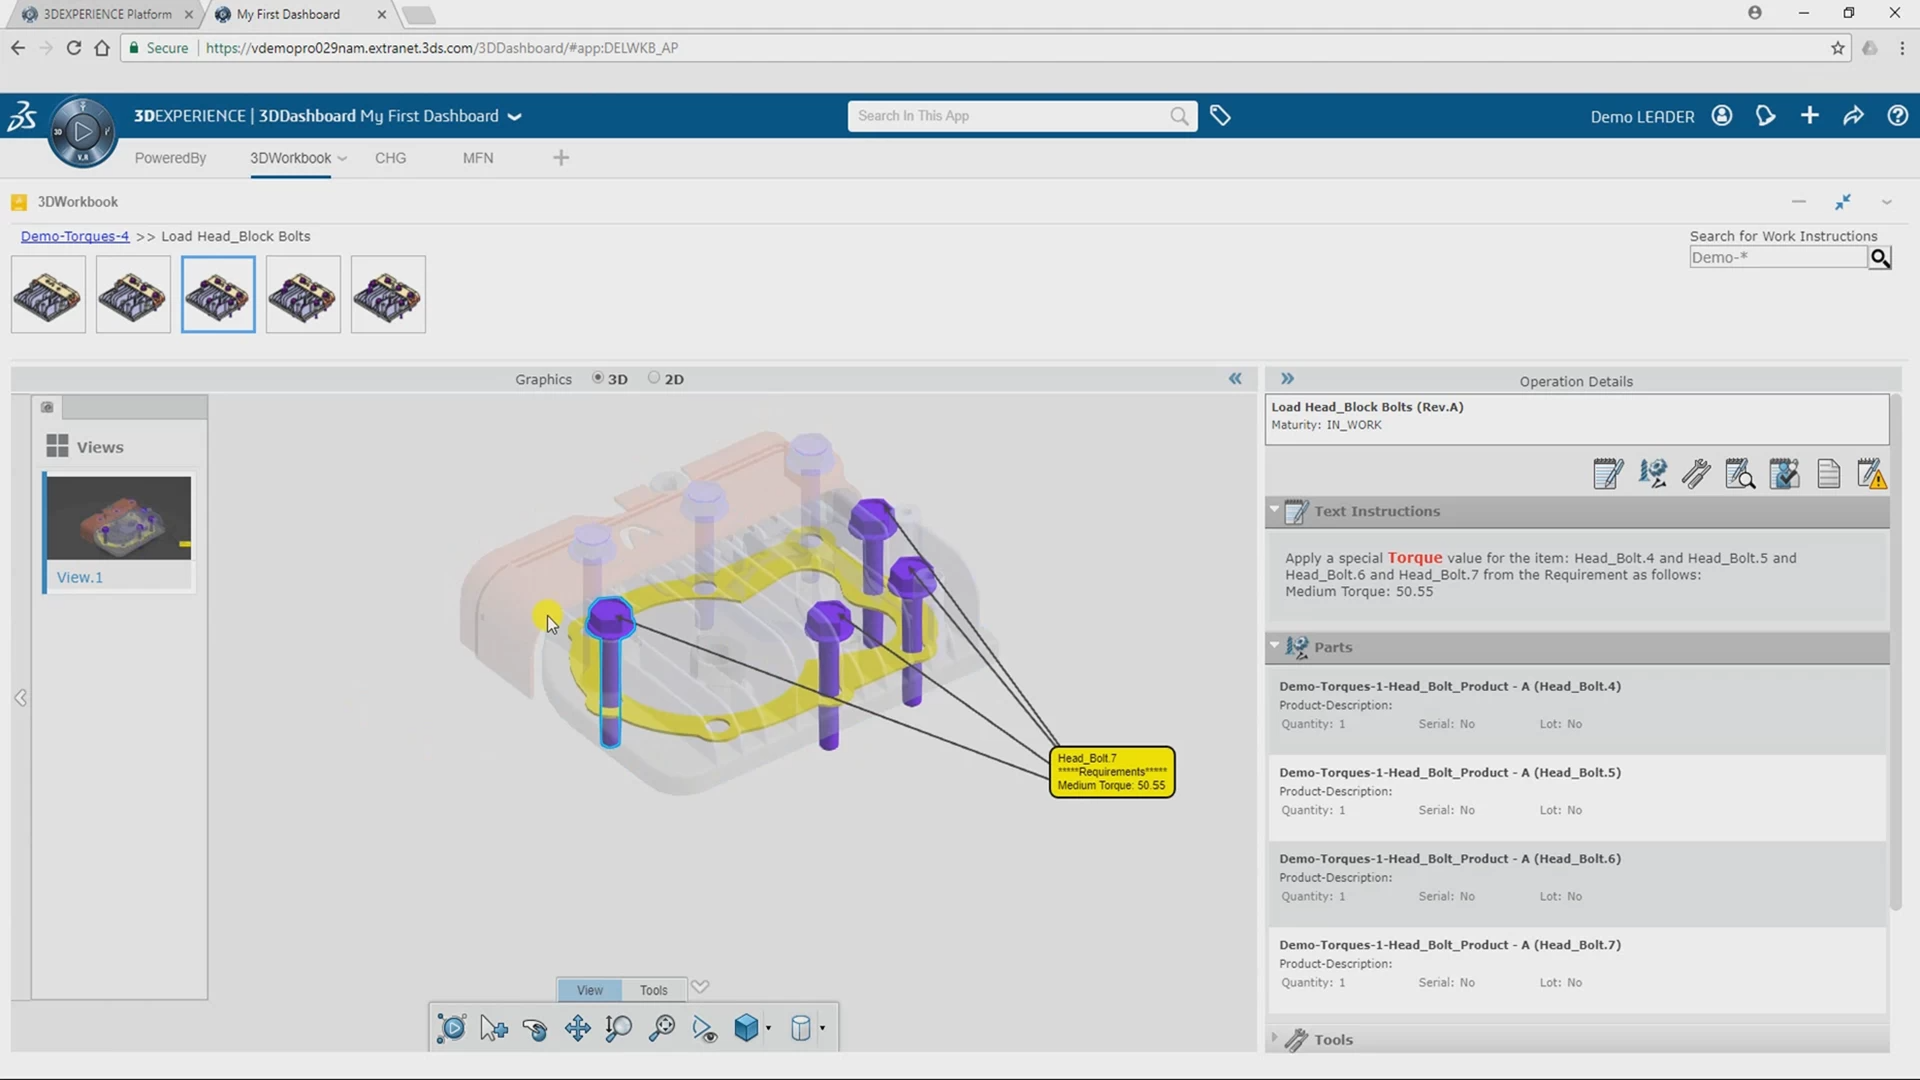Select the fourth engine step thumbnail
The height and width of the screenshot is (1080, 1920).
(303, 295)
